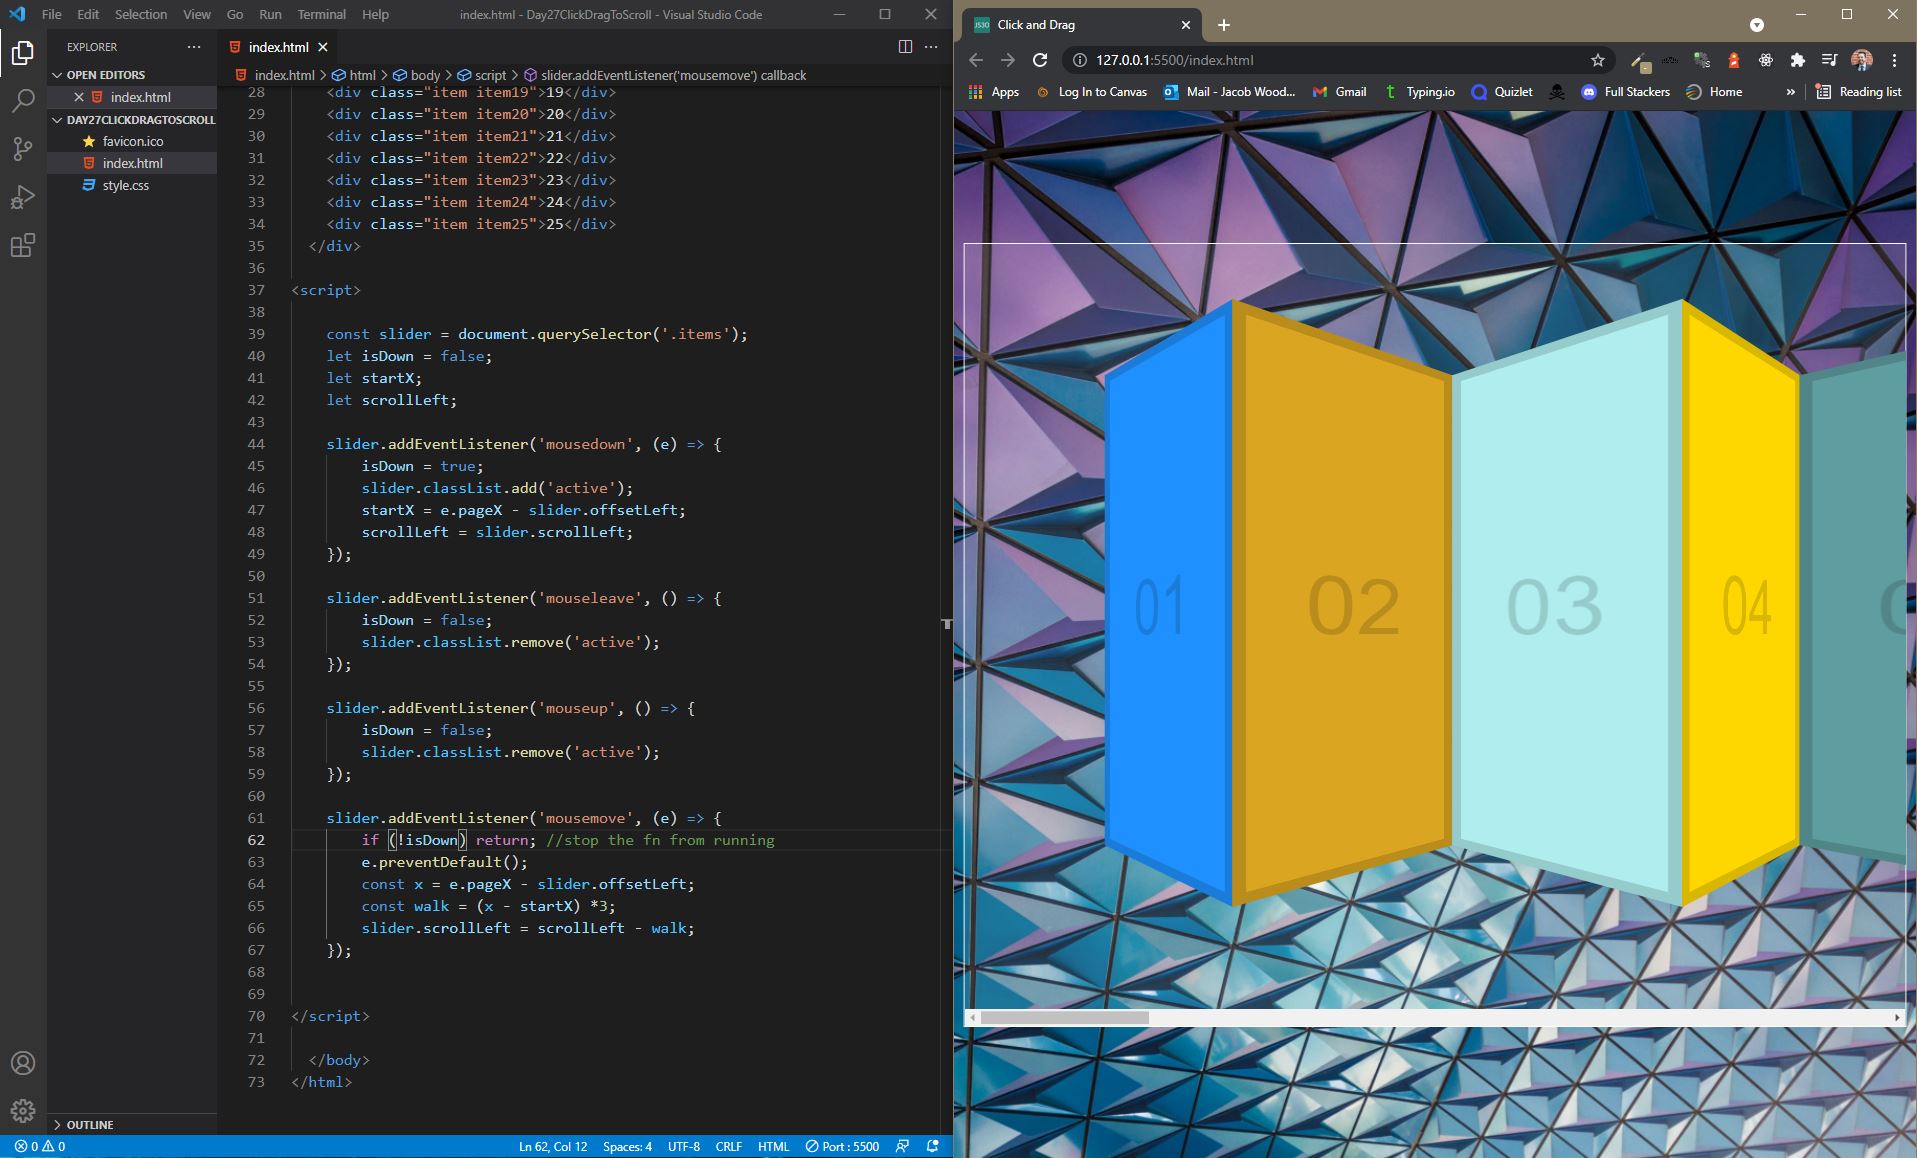Click UTF-8 encoding in status bar
This screenshot has height=1158, width=1917.
[684, 1146]
